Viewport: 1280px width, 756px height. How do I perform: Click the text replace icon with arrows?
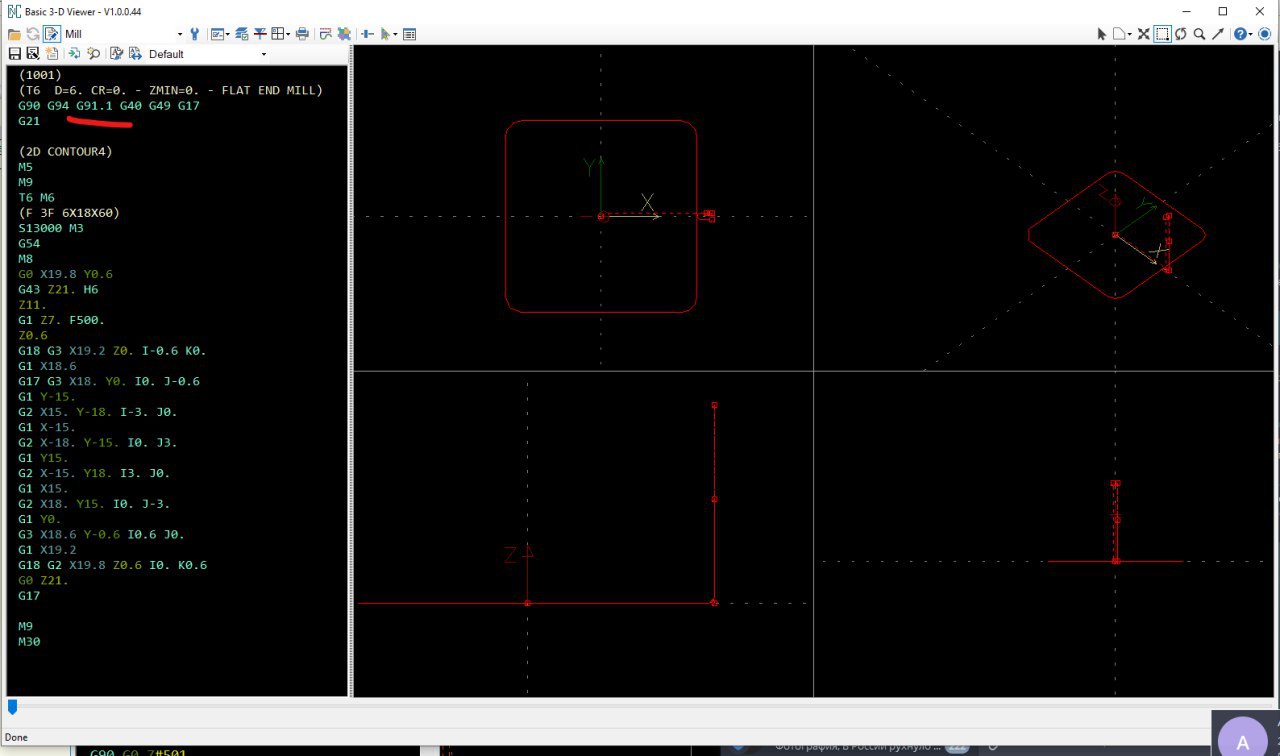click(135, 54)
